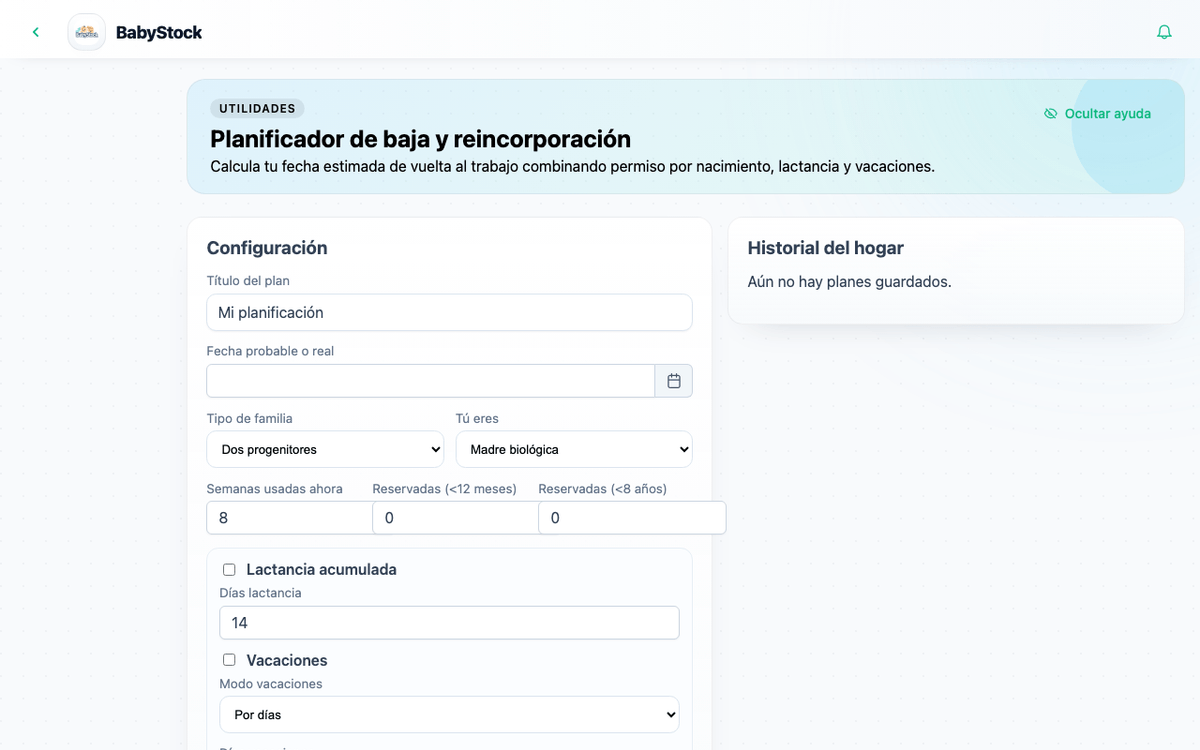
Task: Click the Planificador de baja y reincorporación title
Action: (x=420, y=139)
